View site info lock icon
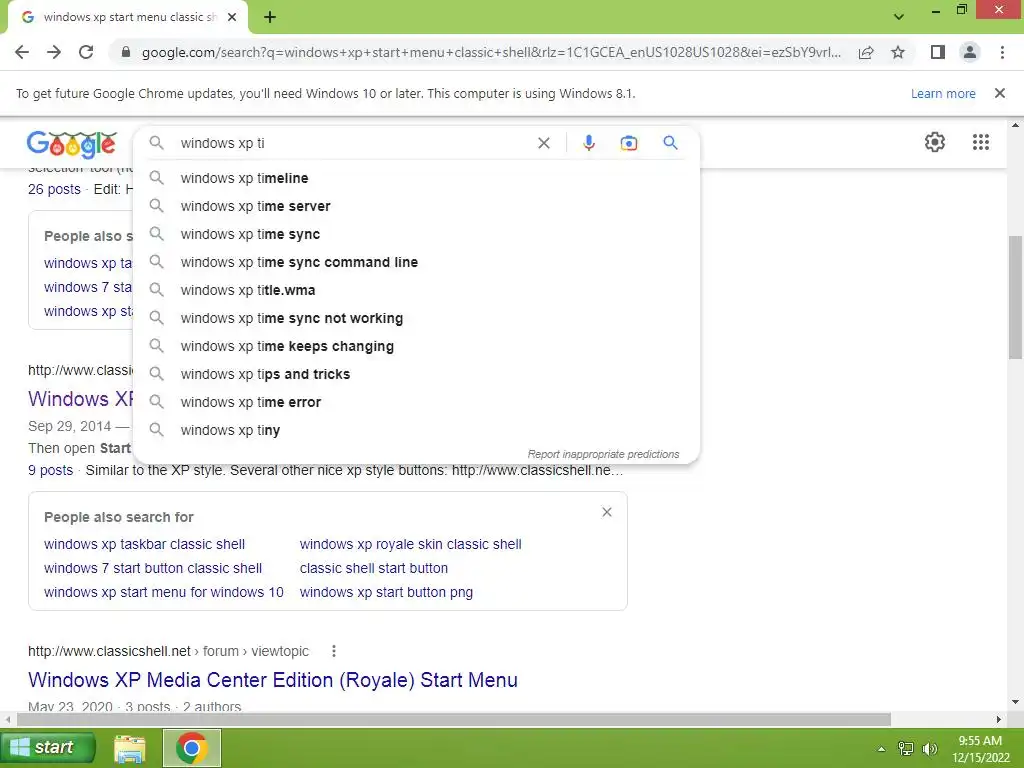Viewport: 1024px width, 768px height. (125, 52)
